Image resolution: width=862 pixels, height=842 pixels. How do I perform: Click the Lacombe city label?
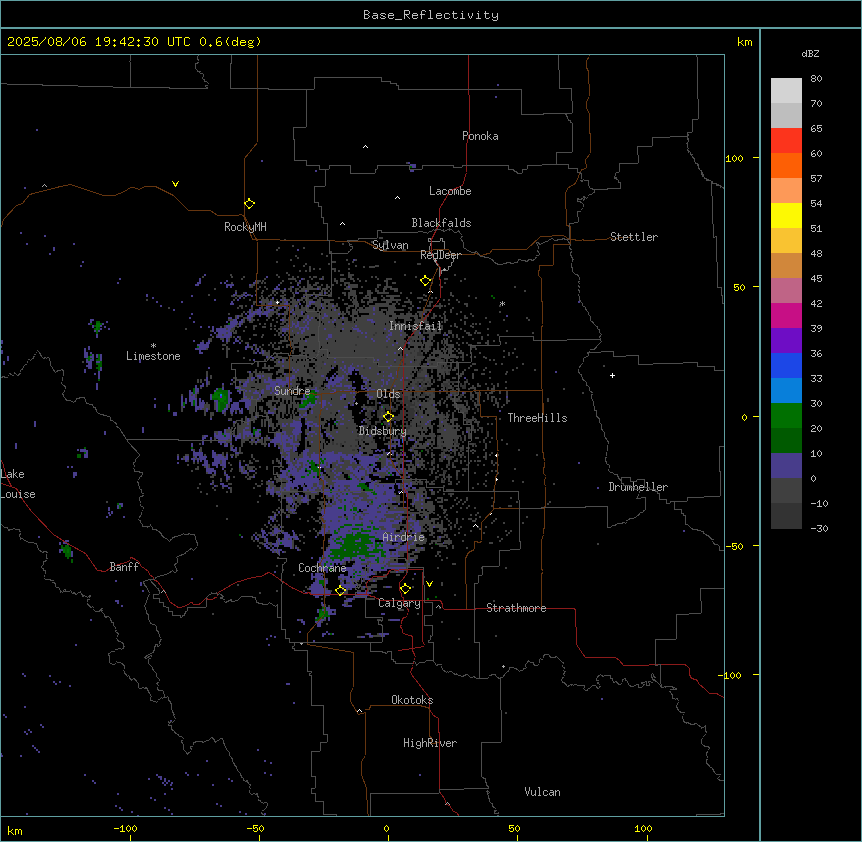click(450, 191)
